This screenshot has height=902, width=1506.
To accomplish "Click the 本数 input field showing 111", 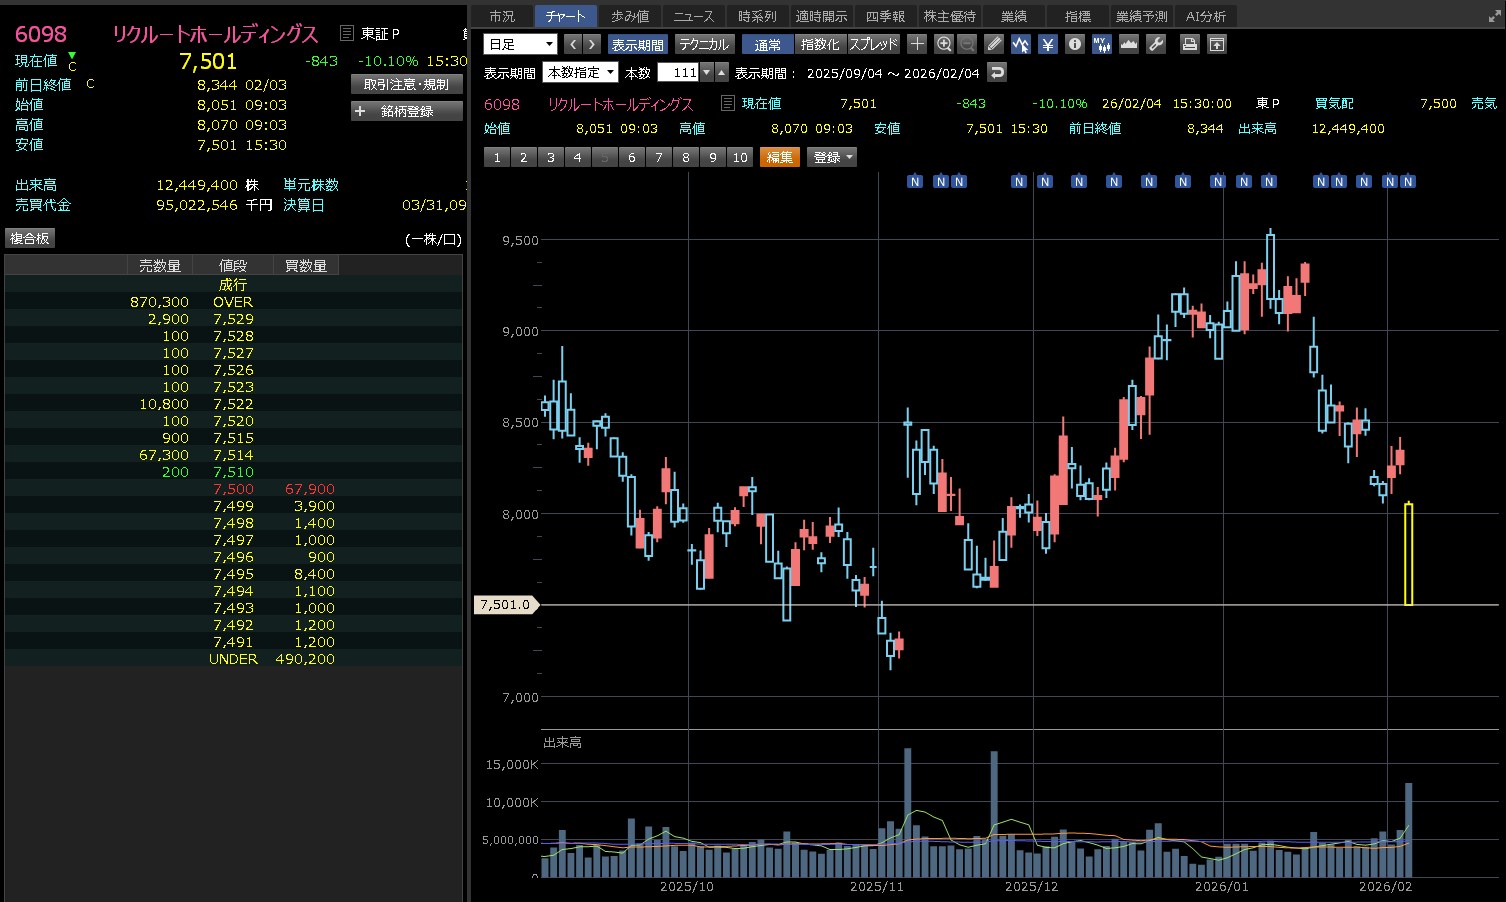I will click(x=678, y=72).
